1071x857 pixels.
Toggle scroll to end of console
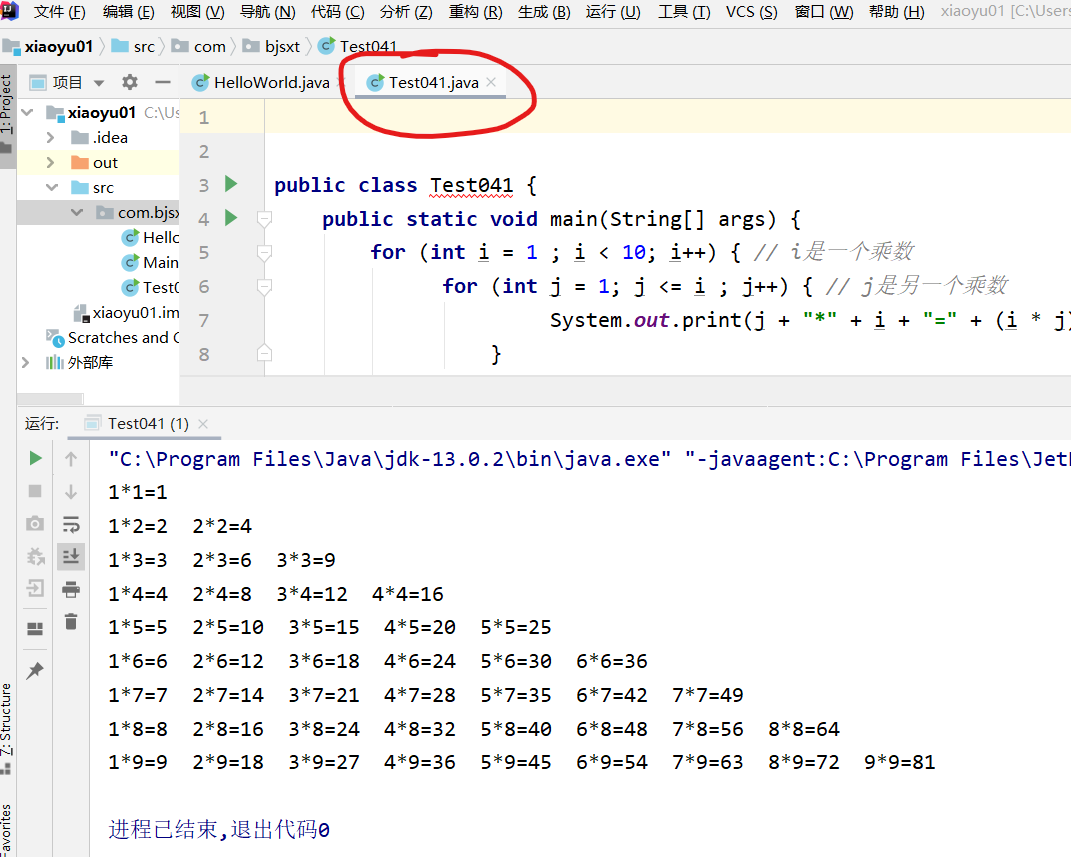click(71, 557)
